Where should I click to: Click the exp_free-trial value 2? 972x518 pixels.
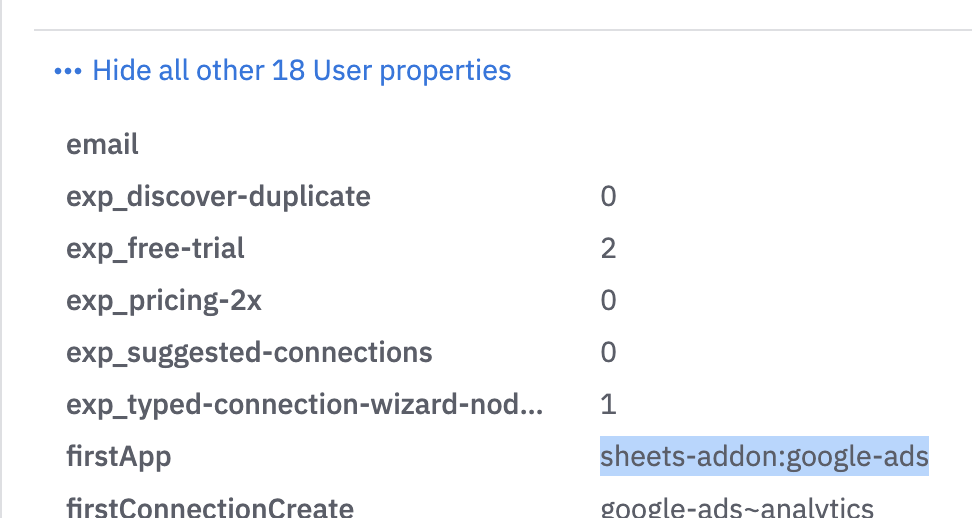[608, 248]
